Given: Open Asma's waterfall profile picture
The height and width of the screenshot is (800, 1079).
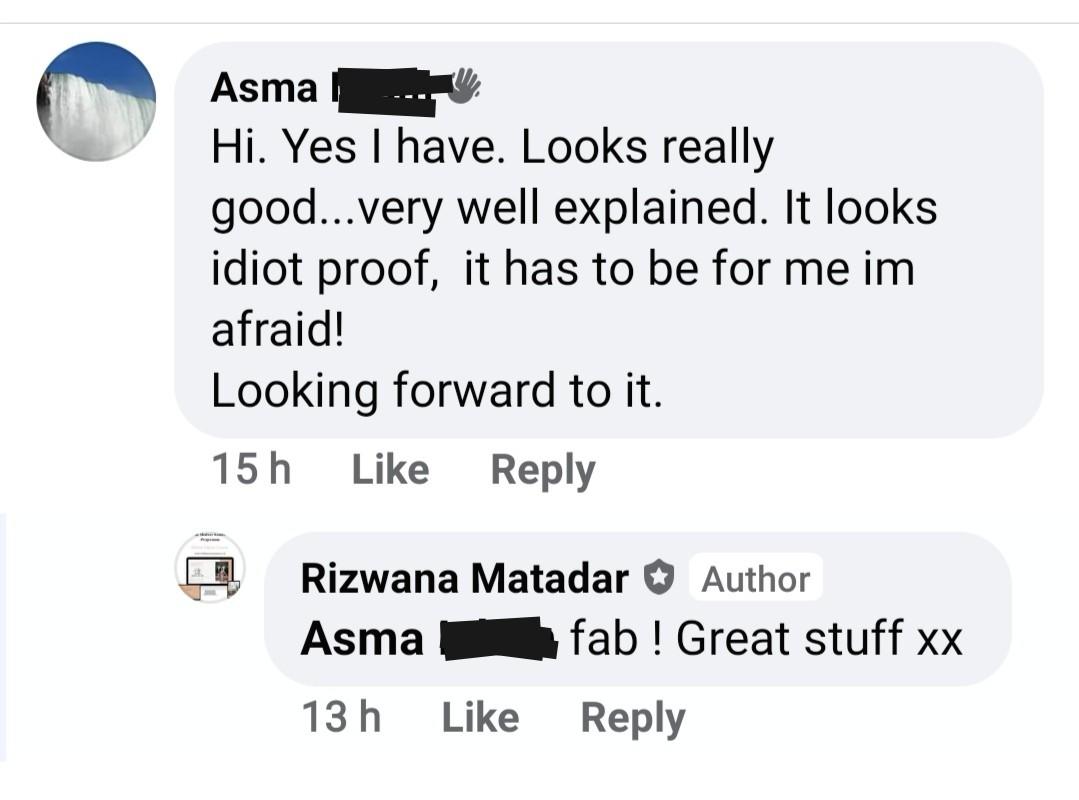Looking at the screenshot, I should (96, 101).
